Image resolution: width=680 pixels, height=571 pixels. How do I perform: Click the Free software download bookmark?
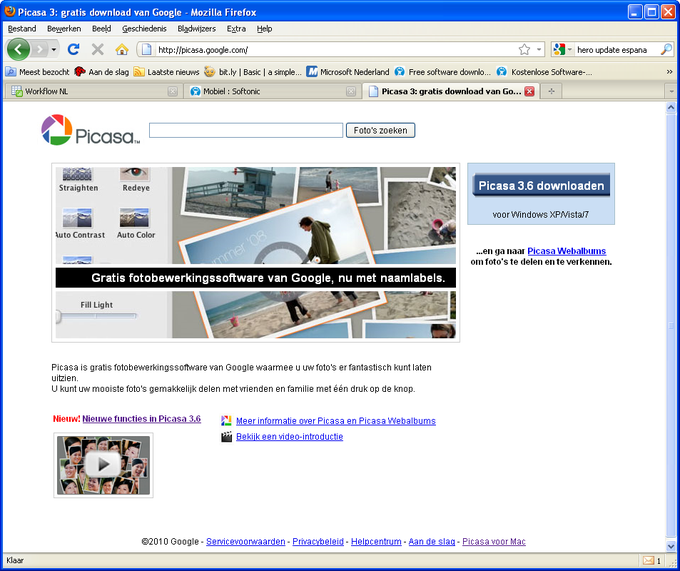(x=443, y=72)
